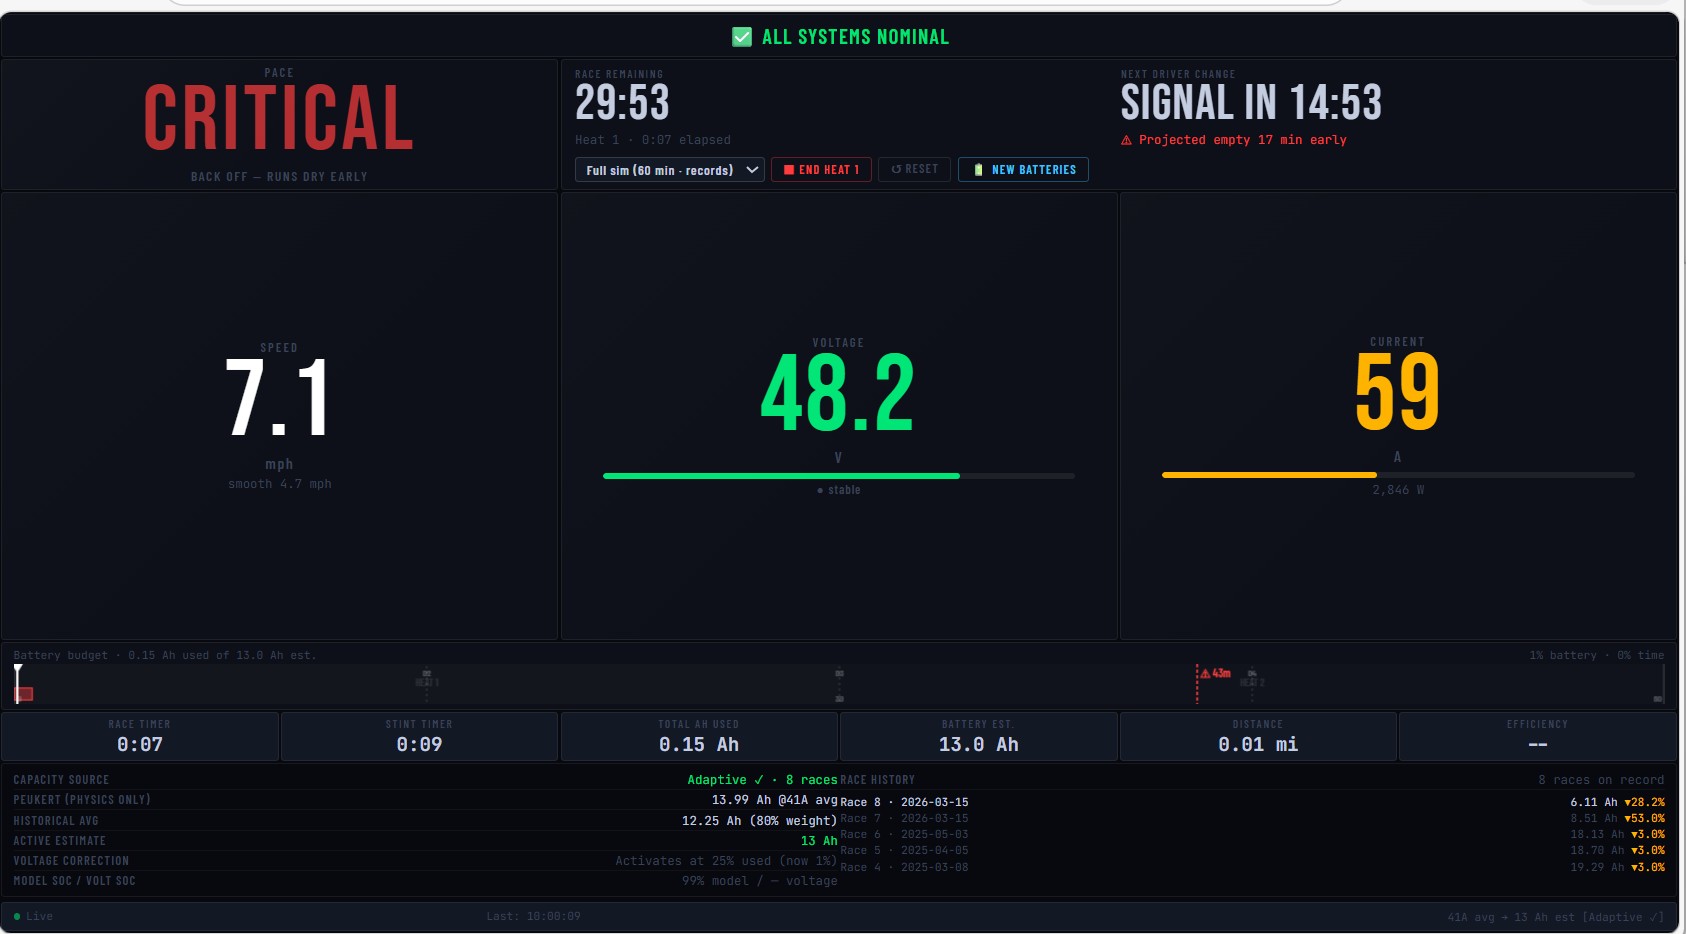Click the Reset button

(x=914, y=170)
